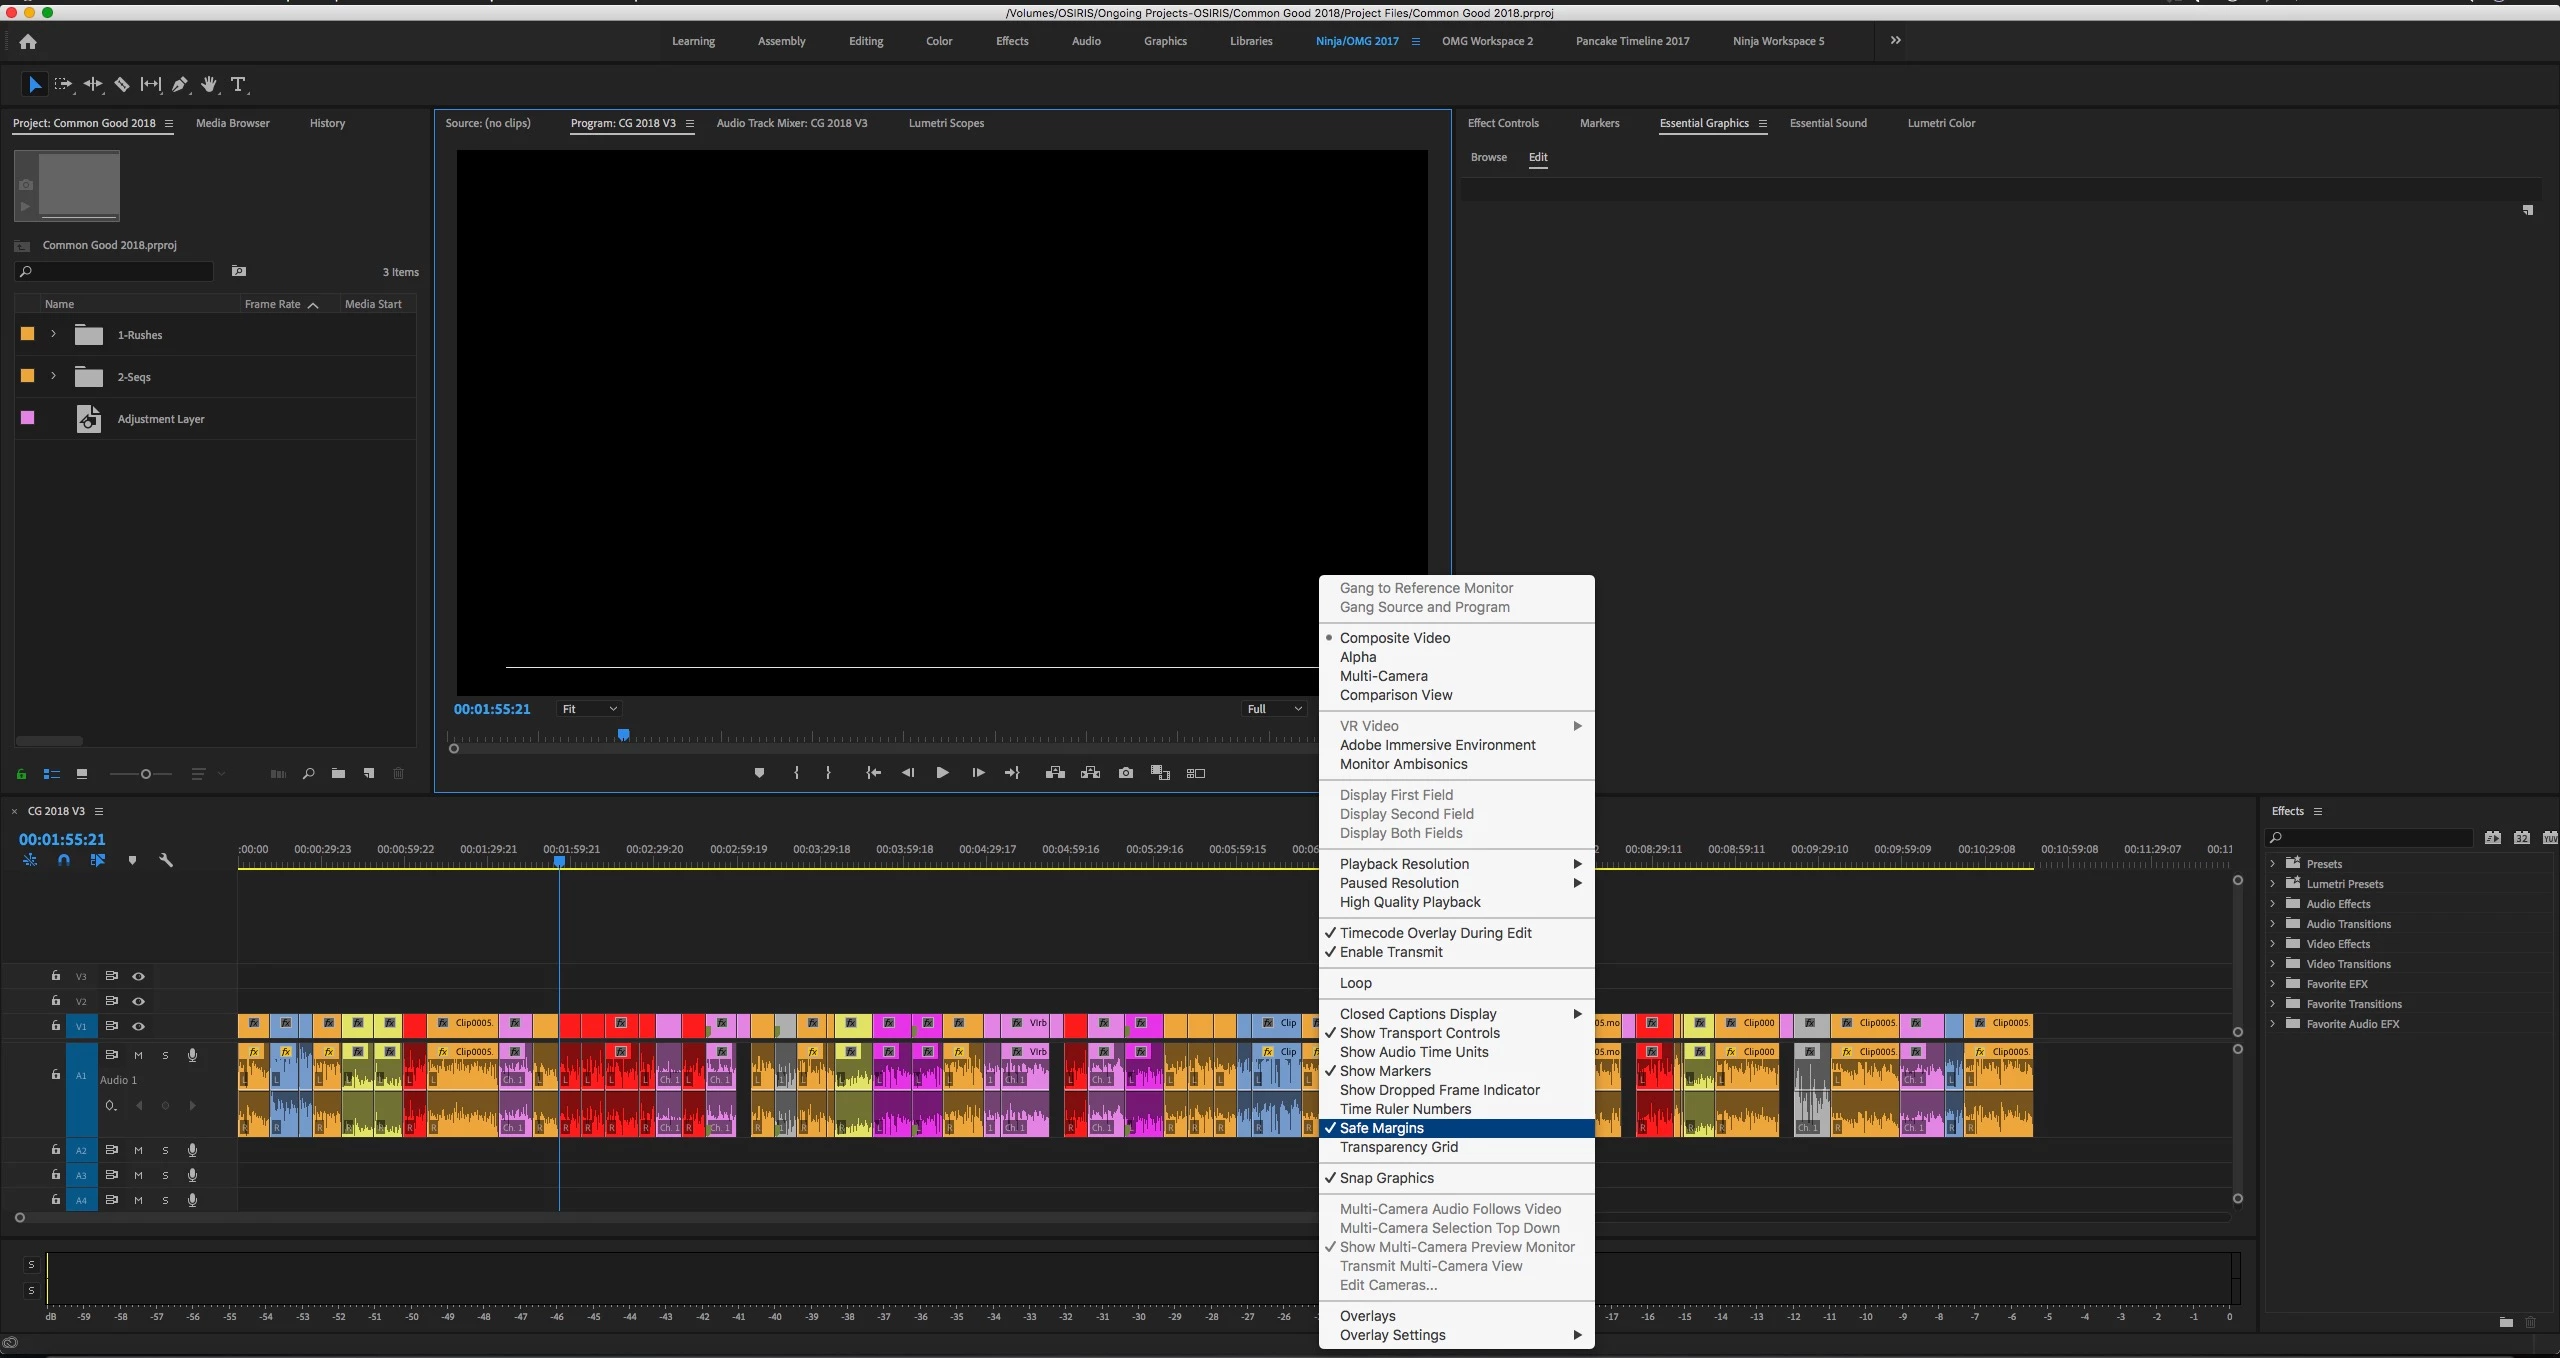This screenshot has width=2560, height=1358.
Task: Toggle V1 track output eye icon
Action: tap(139, 1026)
